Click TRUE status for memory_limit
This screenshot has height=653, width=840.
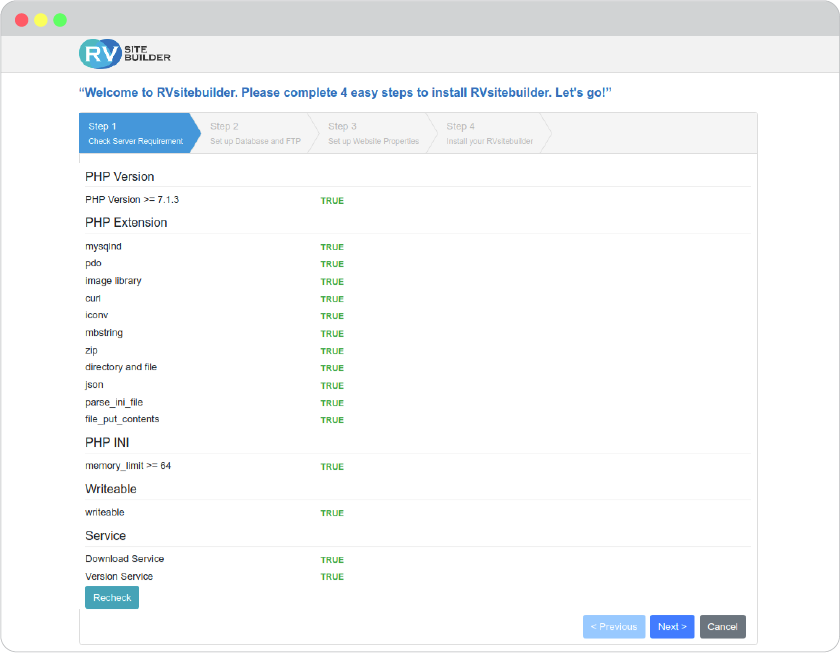point(332,467)
